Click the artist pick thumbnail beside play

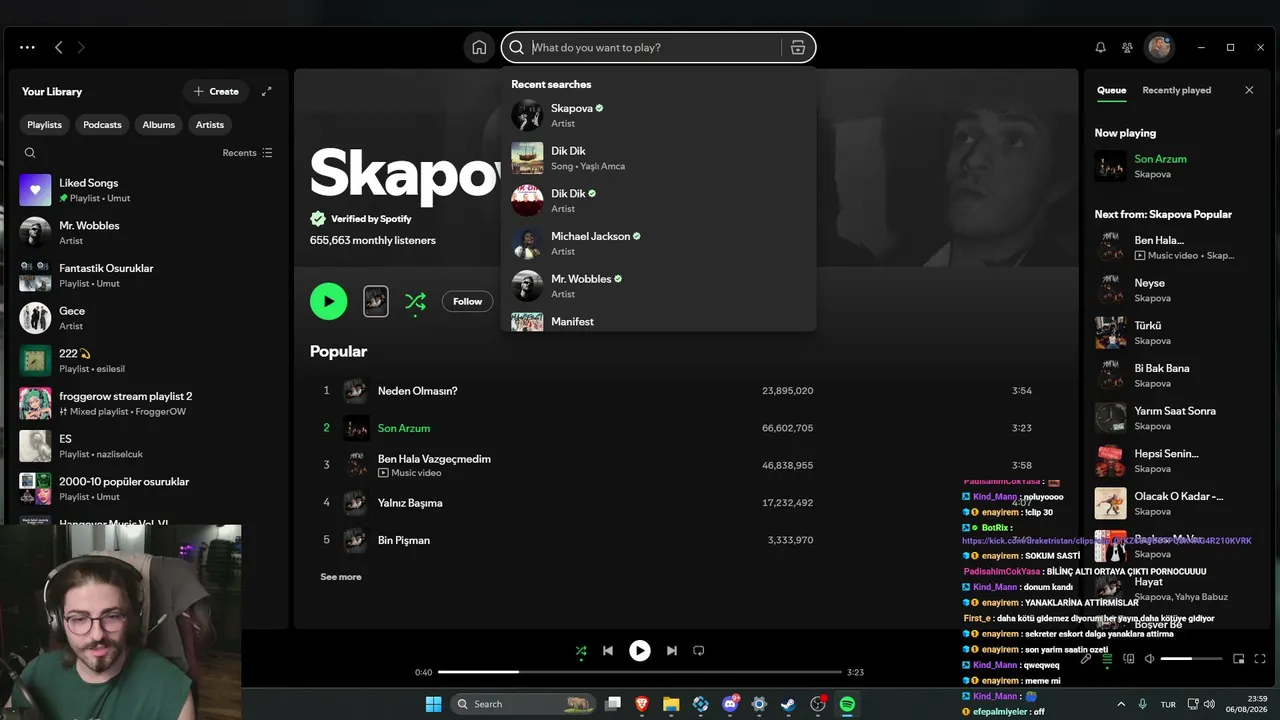[x=376, y=301]
